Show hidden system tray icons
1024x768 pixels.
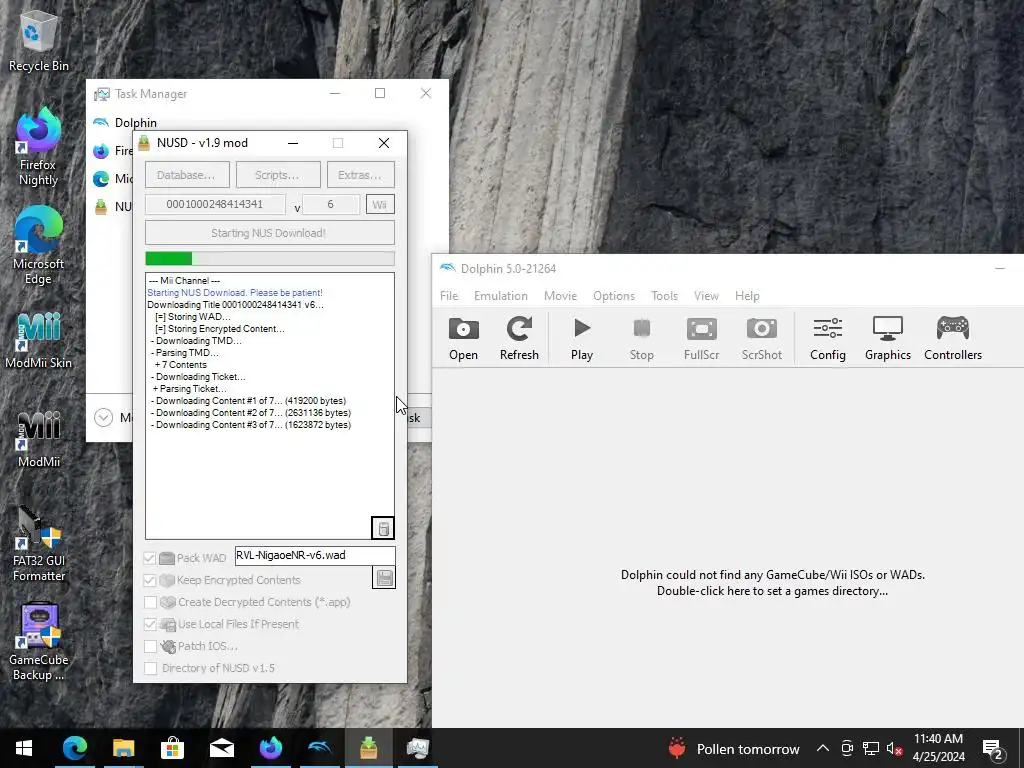coord(823,749)
